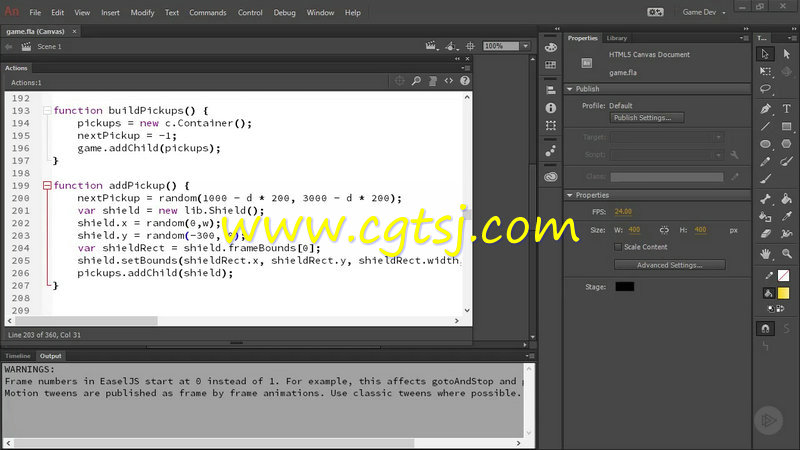This screenshot has width=800, height=450.
Task: Open the Transform panel icon
Action: [x=551, y=125]
